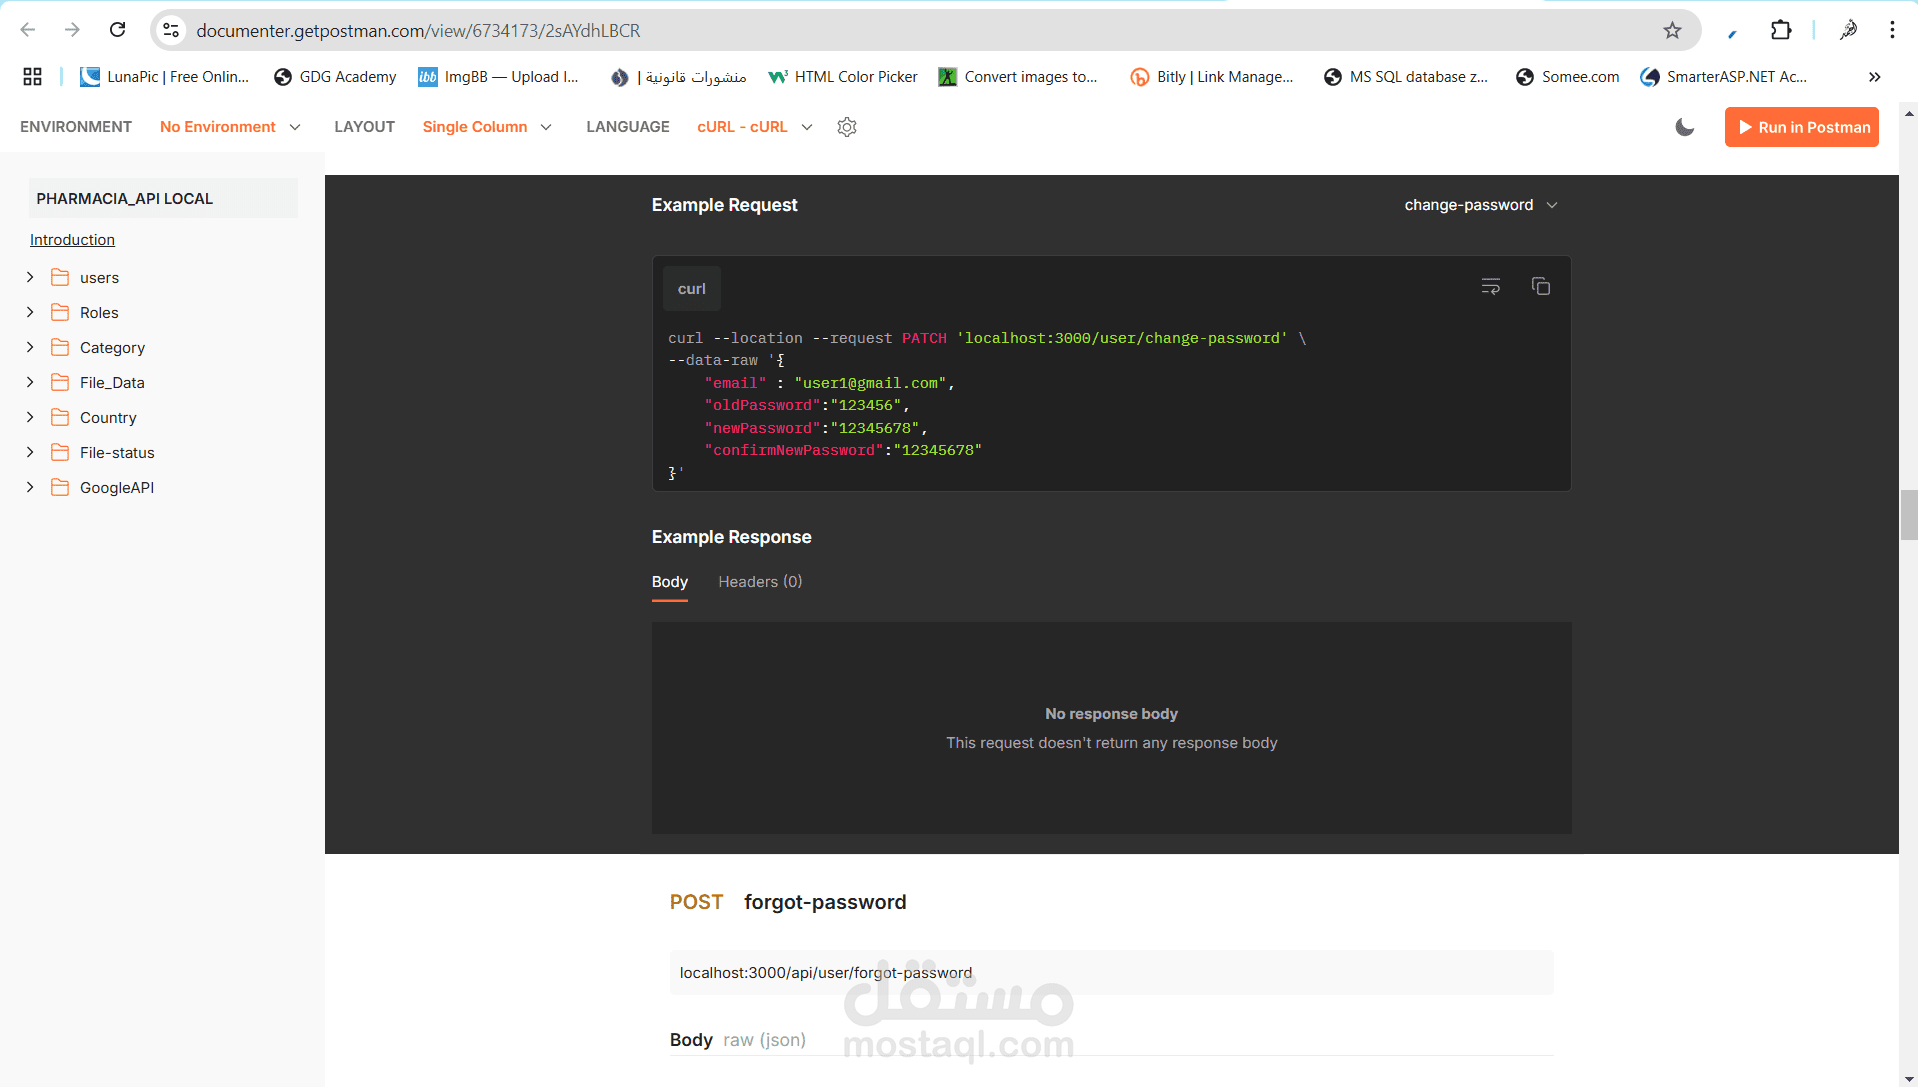Bookmark the page via the star icon
The height and width of the screenshot is (1087, 1918).
tap(1672, 30)
